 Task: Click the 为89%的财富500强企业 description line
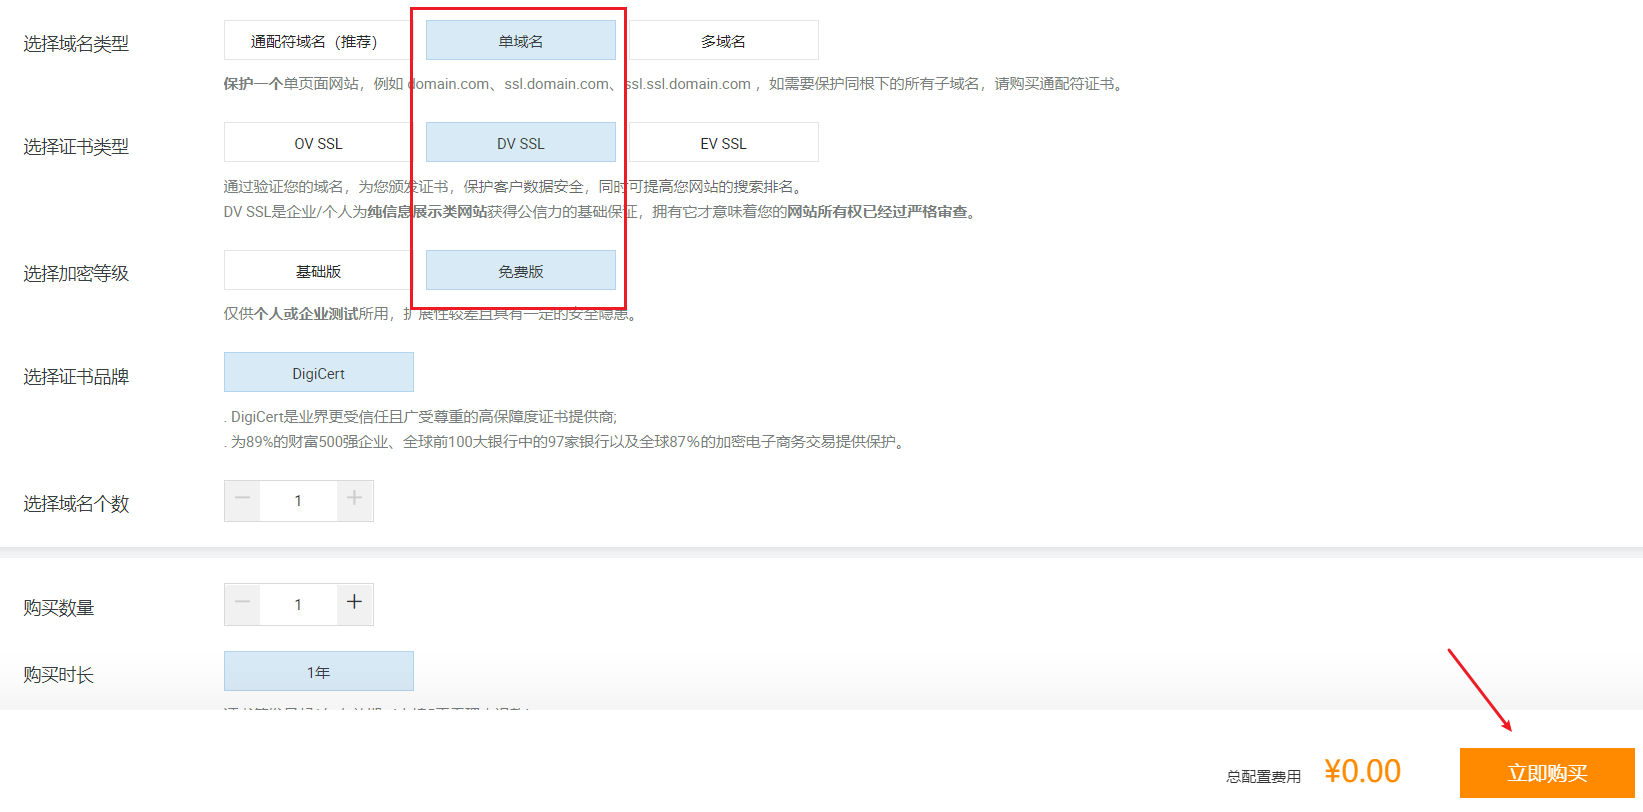tap(567, 442)
